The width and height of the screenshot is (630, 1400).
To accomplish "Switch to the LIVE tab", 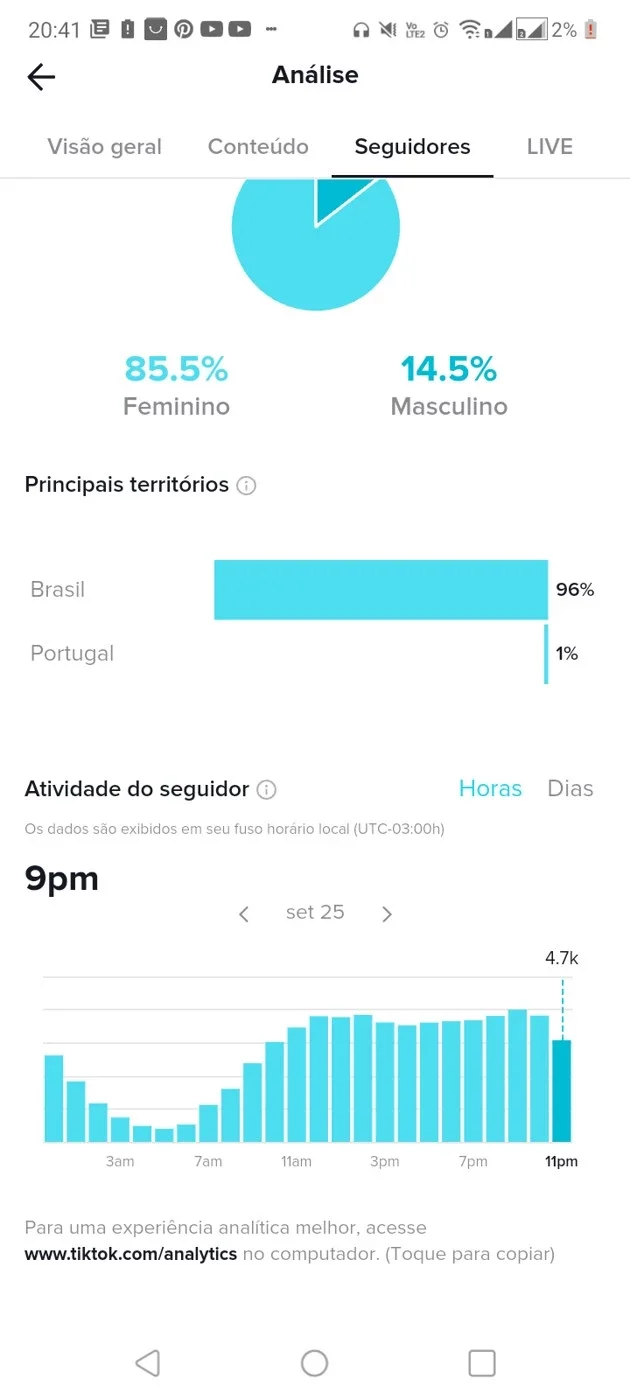I will pyautogui.click(x=550, y=147).
